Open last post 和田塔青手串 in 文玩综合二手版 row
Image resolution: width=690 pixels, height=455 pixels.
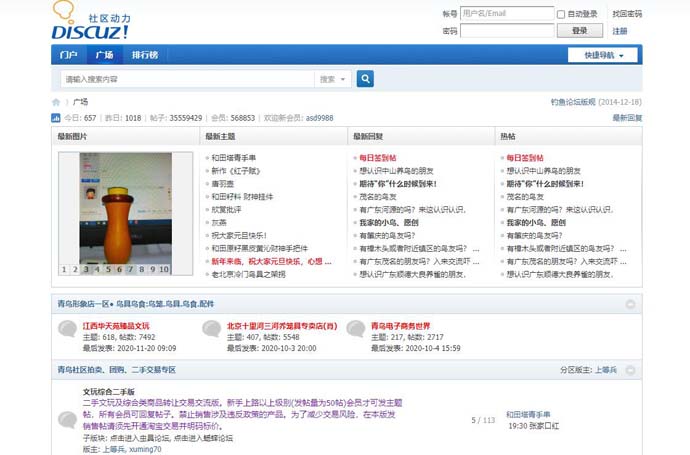coord(528,415)
